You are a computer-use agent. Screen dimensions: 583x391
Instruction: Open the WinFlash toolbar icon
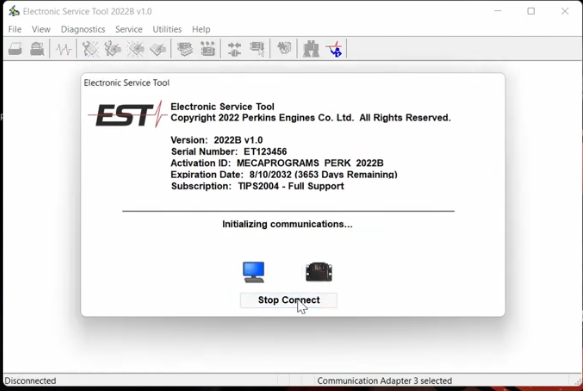284,48
